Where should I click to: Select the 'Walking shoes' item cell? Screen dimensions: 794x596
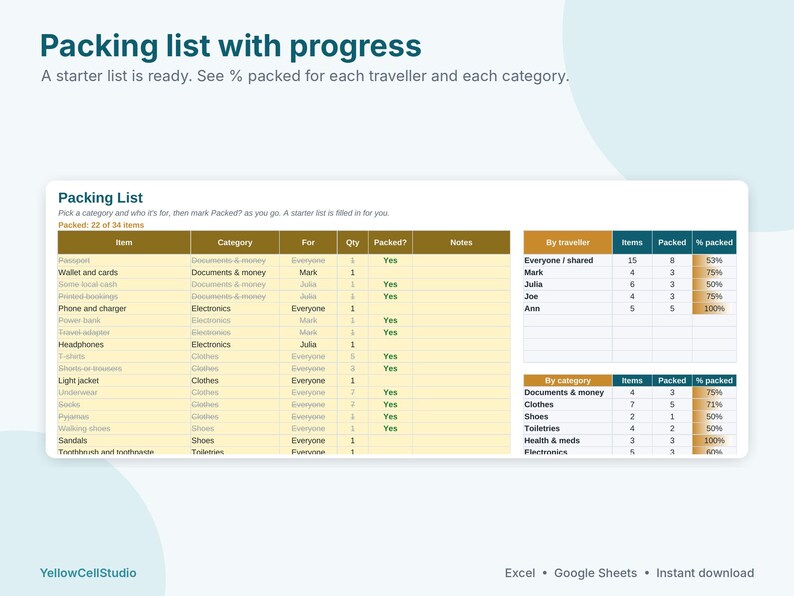(124, 428)
